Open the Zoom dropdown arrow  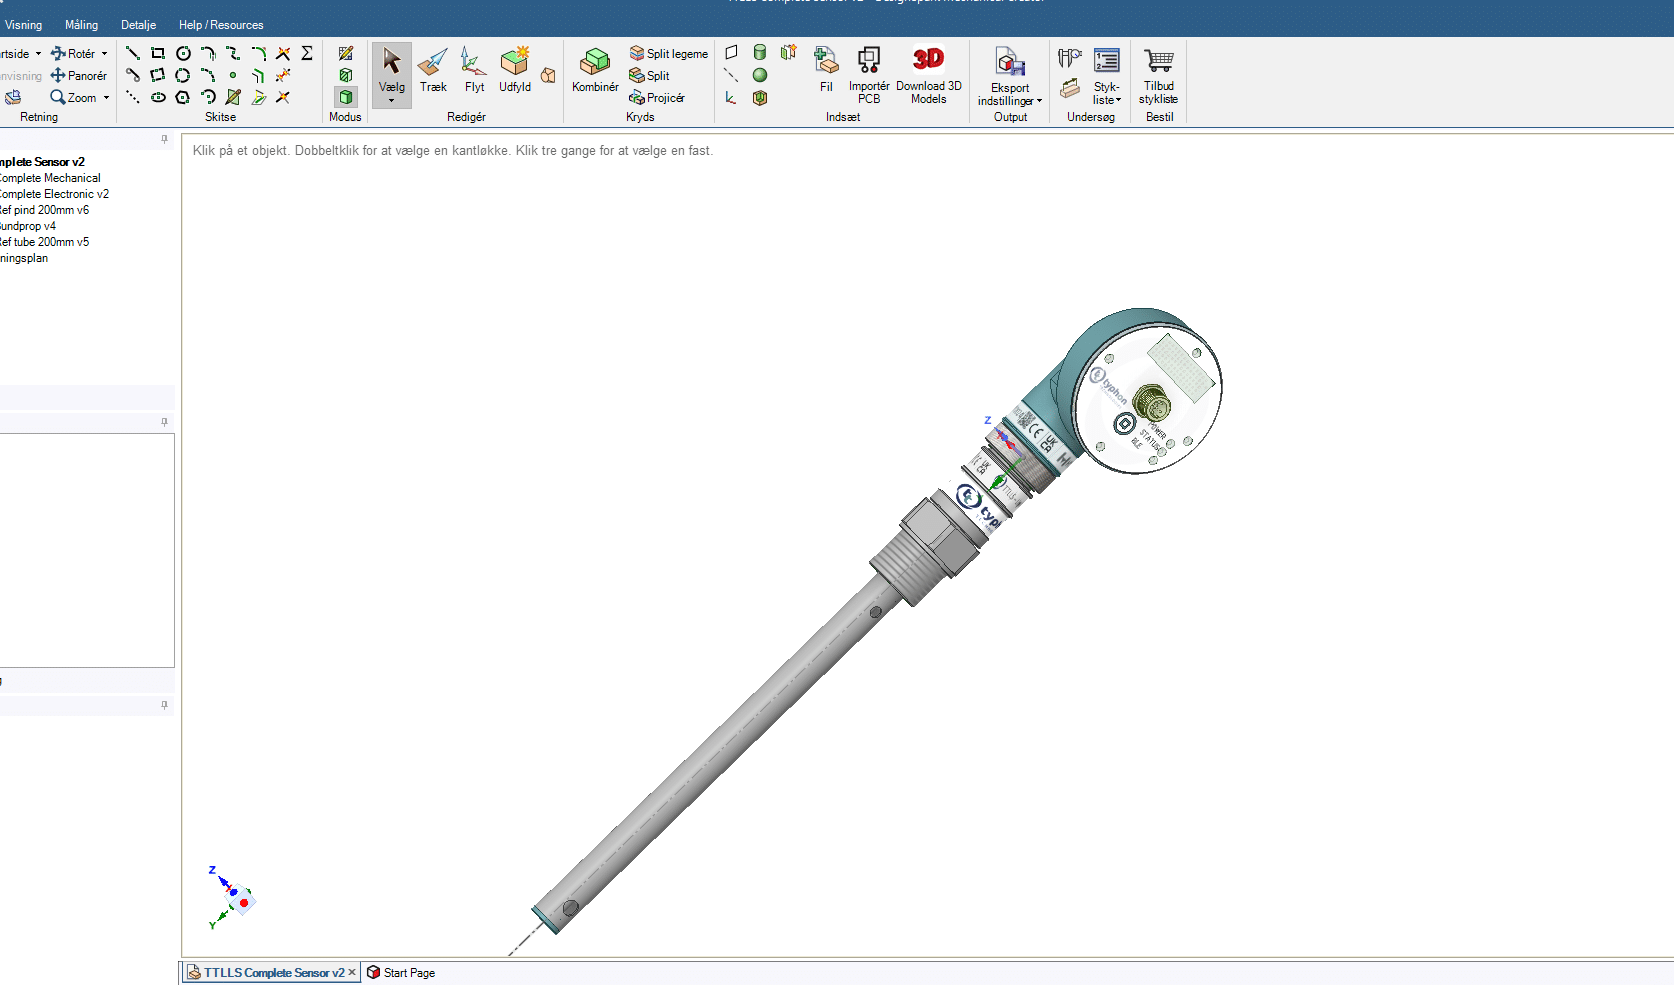(106, 98)
